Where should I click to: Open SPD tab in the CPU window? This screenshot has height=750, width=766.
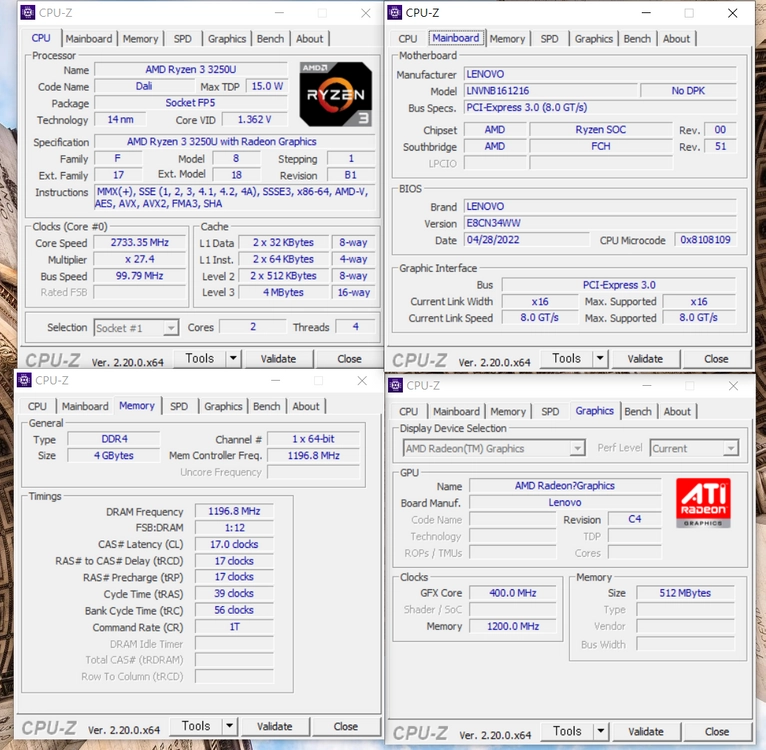click(182, 39)
